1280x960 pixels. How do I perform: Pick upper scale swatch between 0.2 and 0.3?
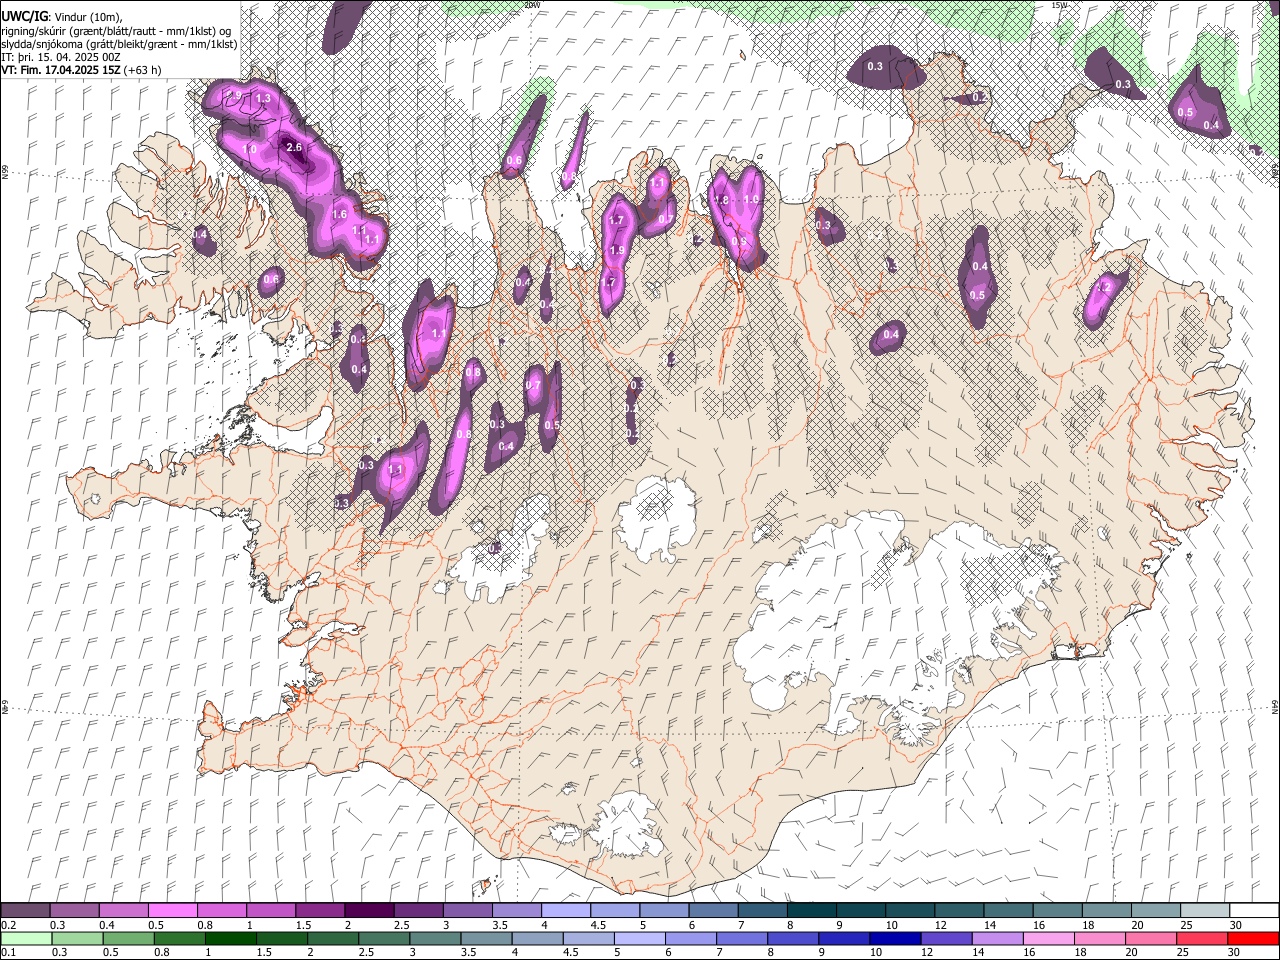coord(25,911)
